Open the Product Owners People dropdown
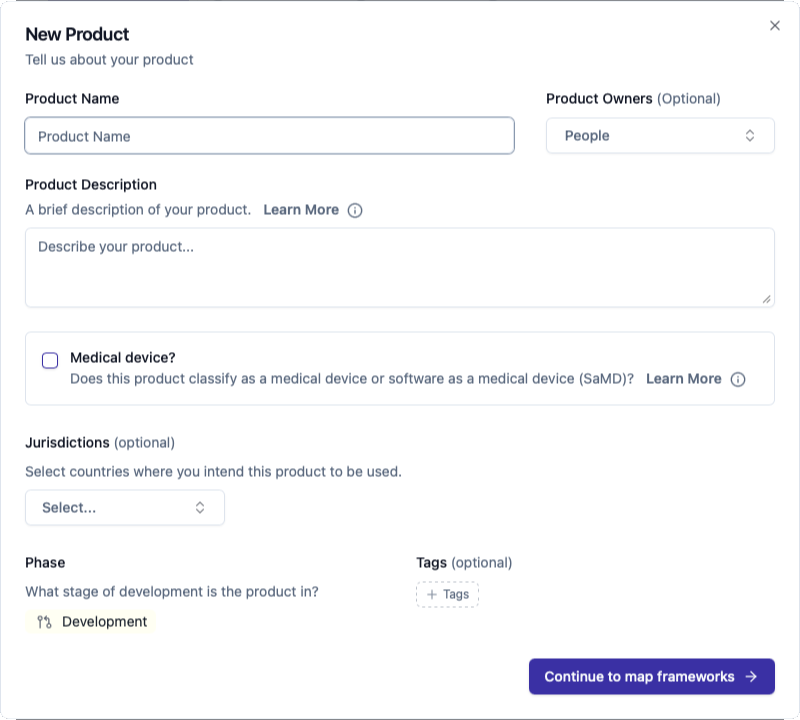Screen dimensions: 800x720 coord(660,136)
